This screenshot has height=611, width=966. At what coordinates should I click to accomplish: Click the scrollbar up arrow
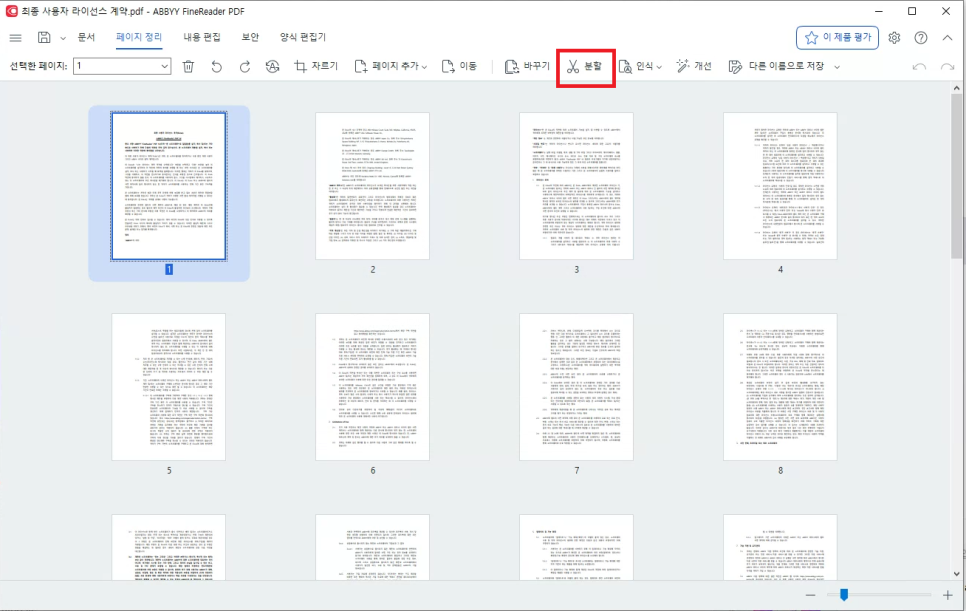coord(956,88)
